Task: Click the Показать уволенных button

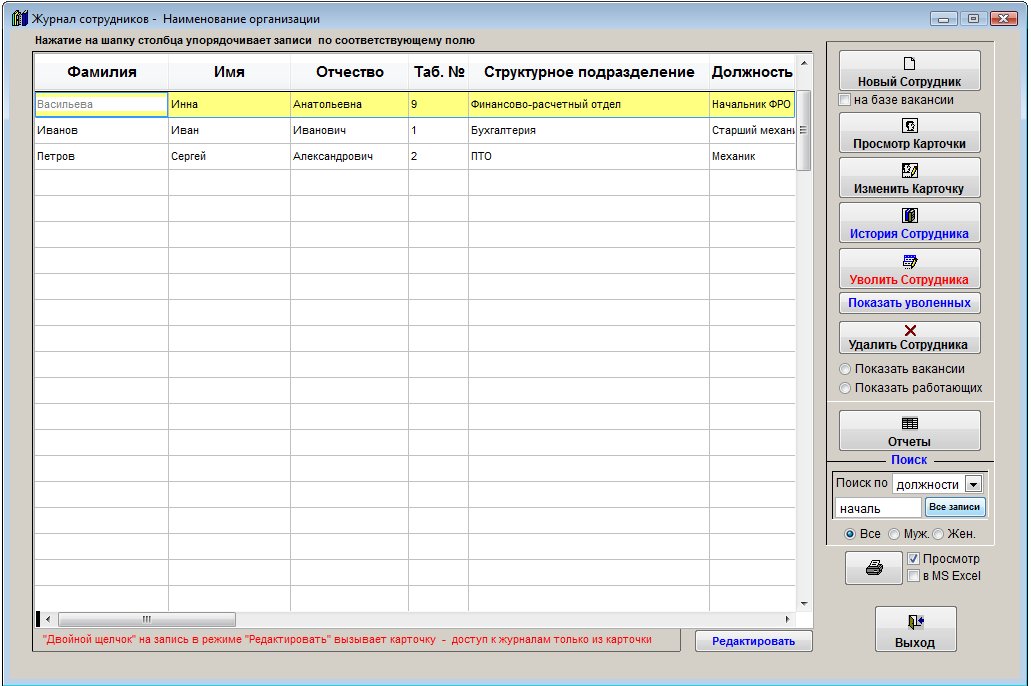Action: pos(909,303)
